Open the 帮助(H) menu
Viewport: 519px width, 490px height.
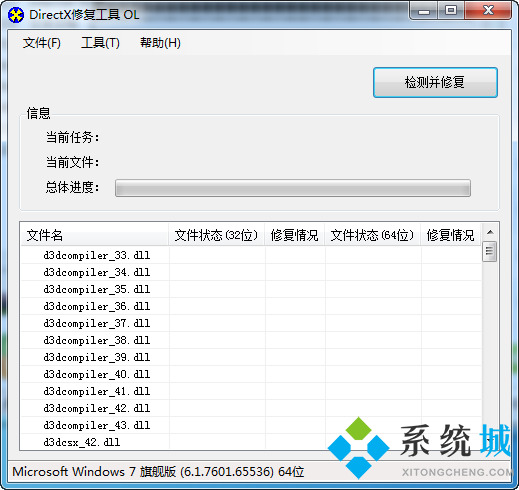160,43
